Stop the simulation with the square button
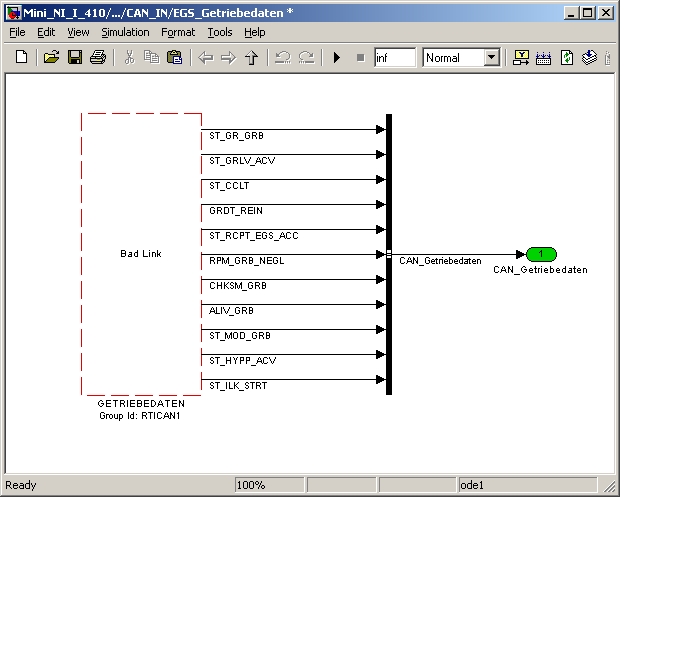 coord(360,58)
